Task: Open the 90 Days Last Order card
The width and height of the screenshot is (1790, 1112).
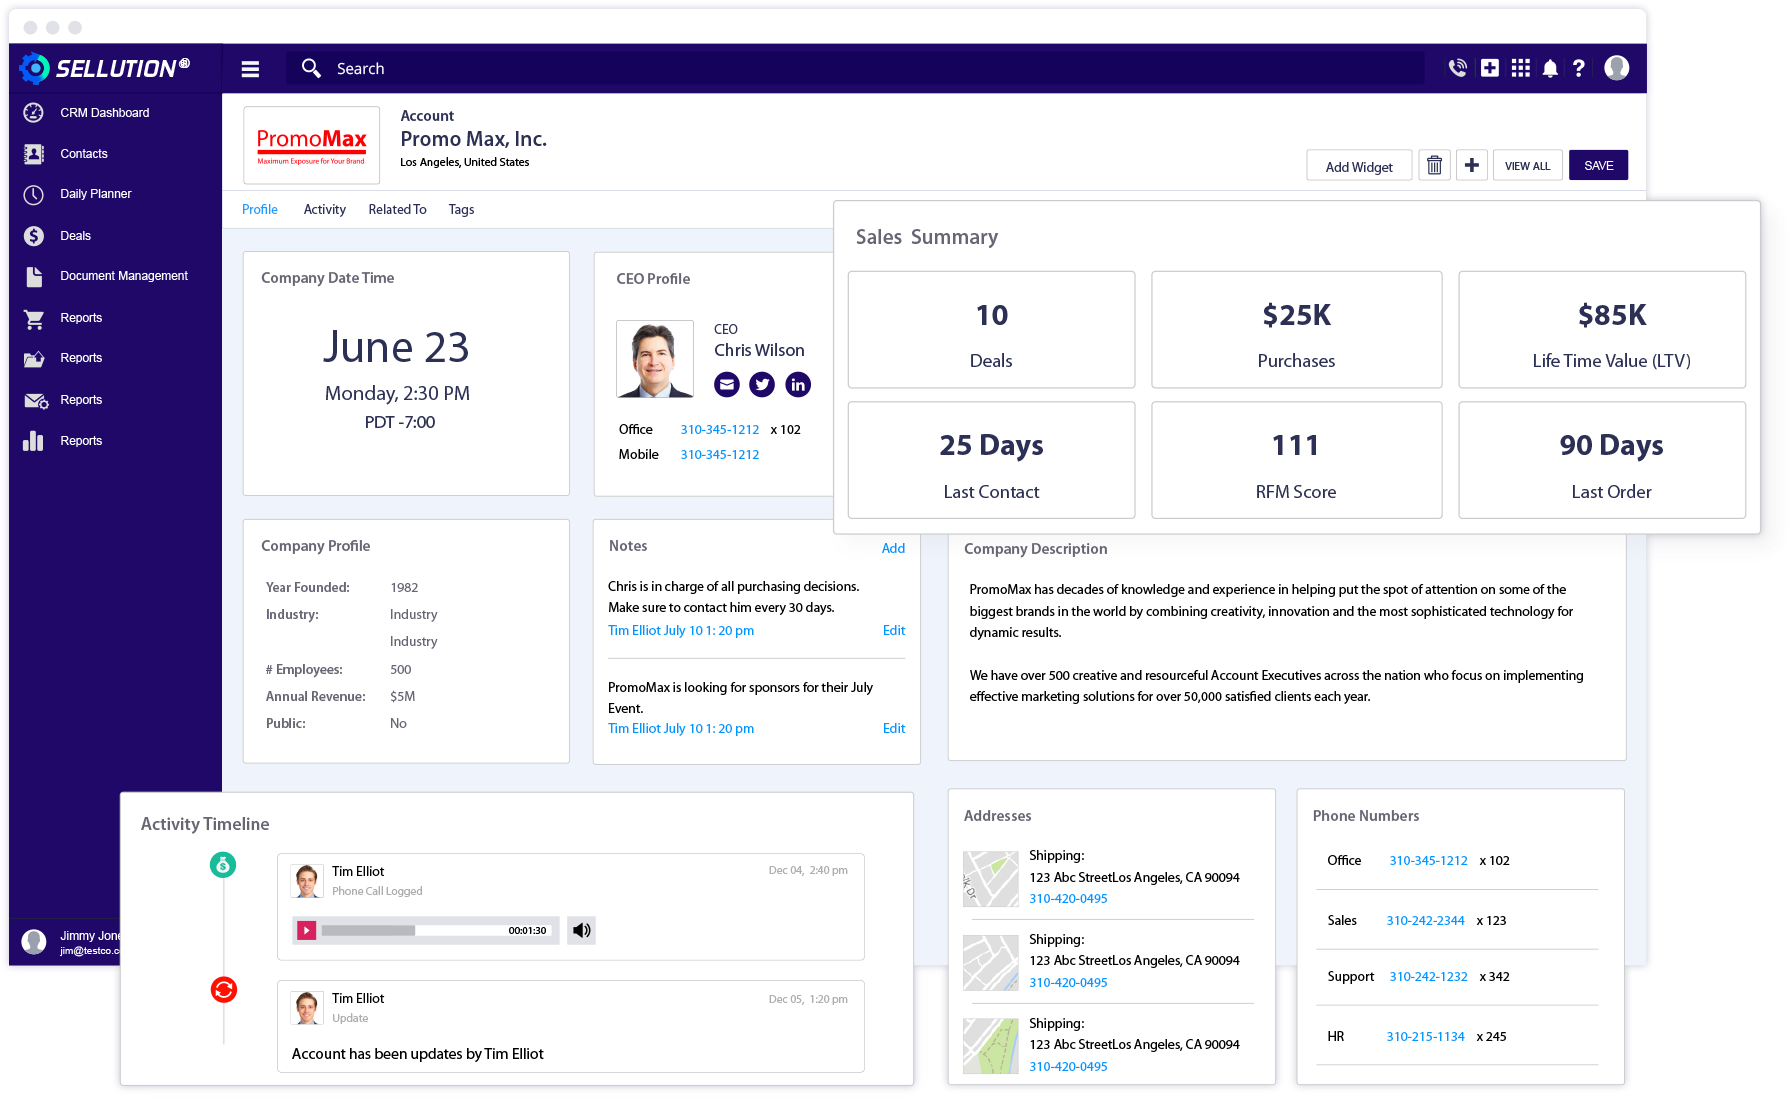Action: point(1602,460)
